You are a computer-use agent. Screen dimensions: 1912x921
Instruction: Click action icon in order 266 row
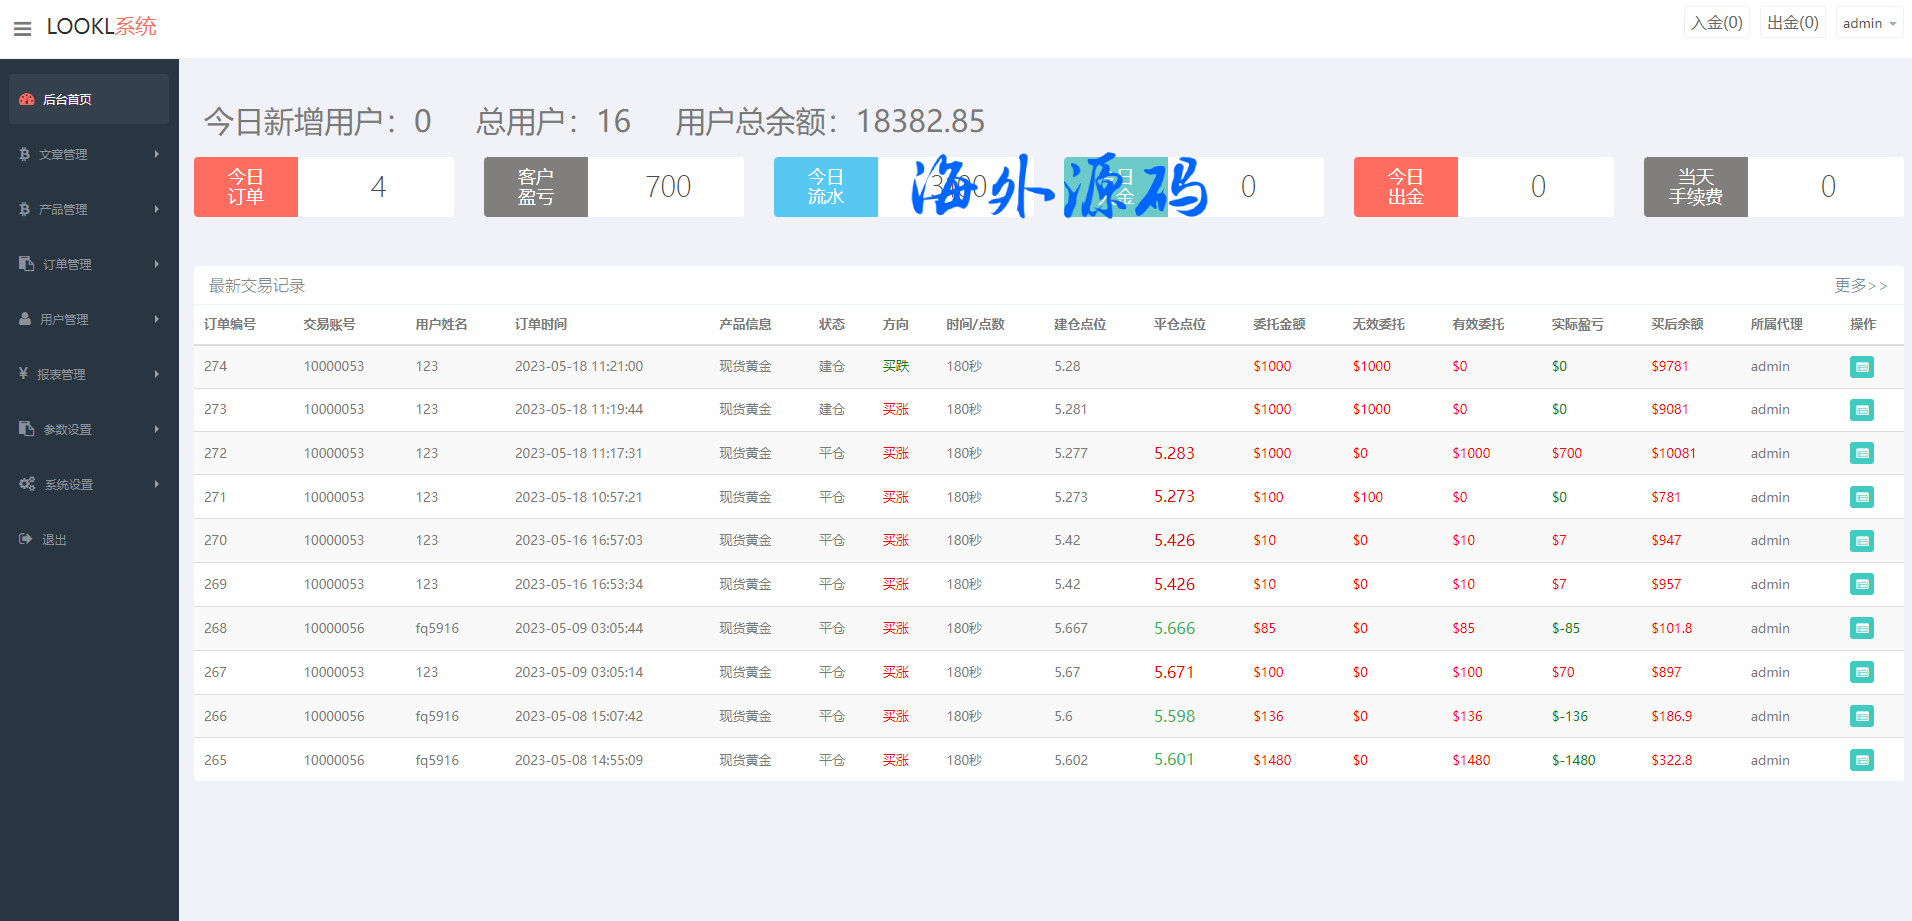pos(1861,717)
